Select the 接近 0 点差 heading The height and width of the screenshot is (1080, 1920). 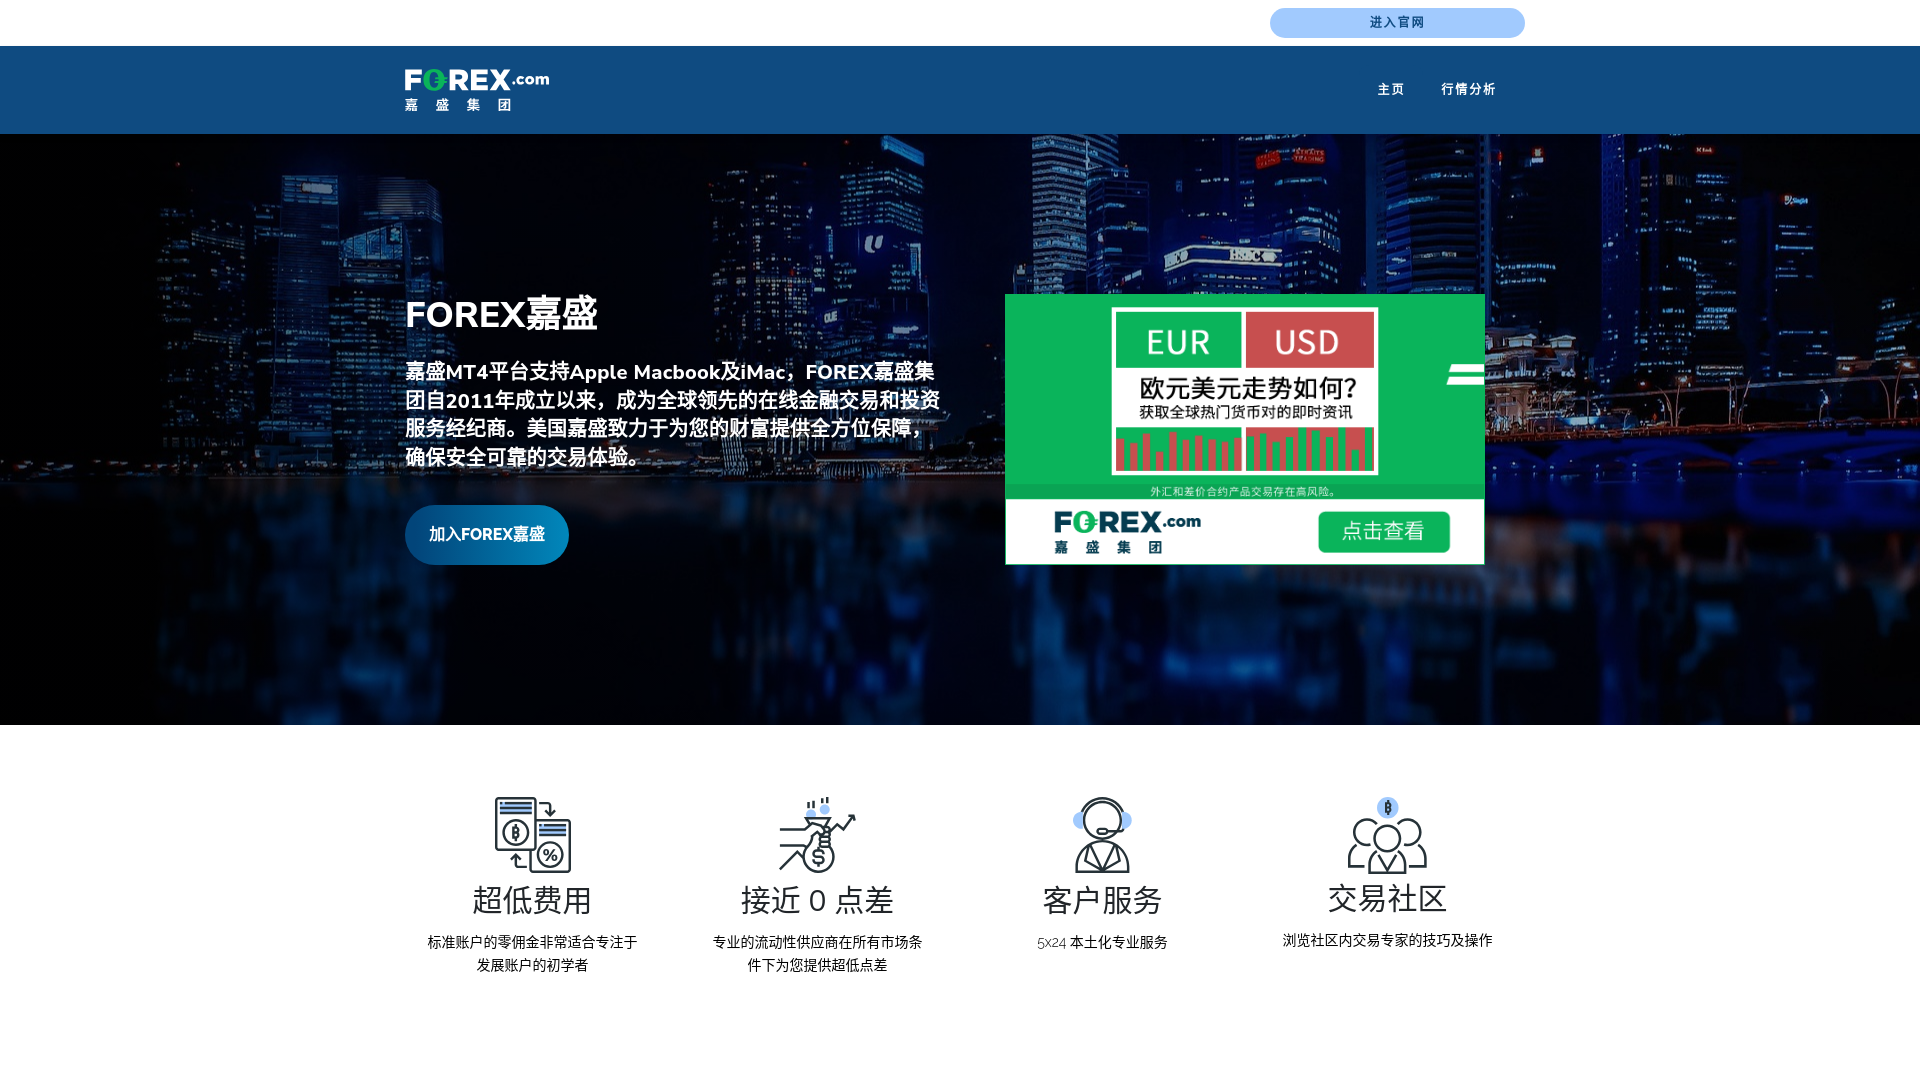pyautogui.click(x=817, y=901)
